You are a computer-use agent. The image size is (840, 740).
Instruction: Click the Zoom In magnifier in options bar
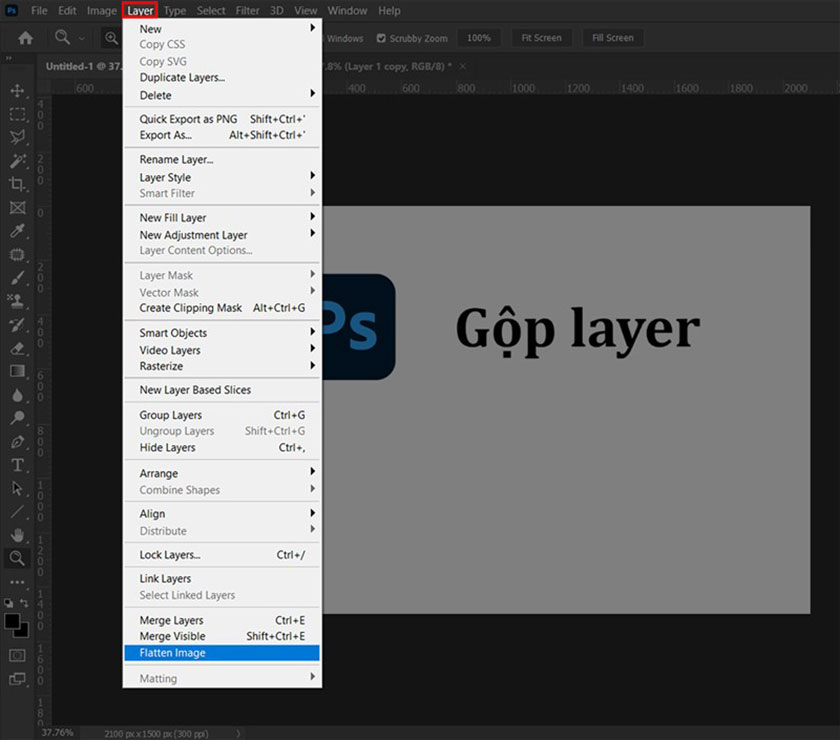coord(111,38)
